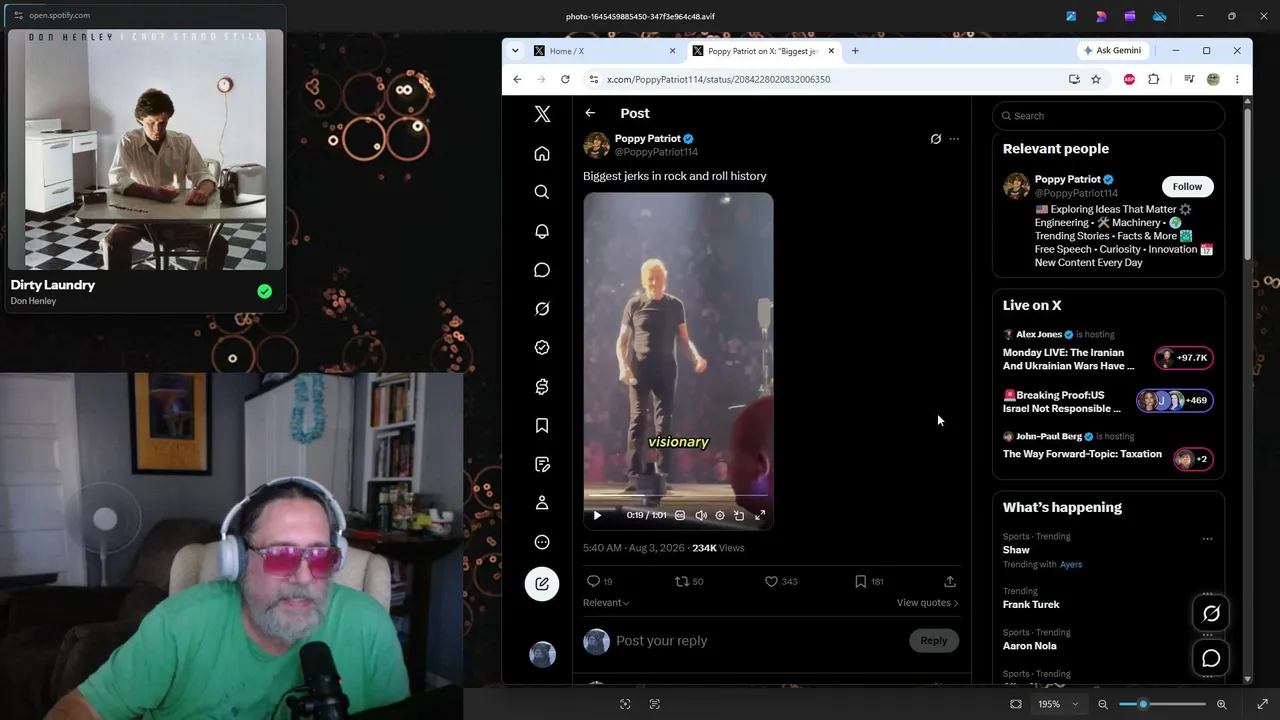Repost the Poppy Patriot post
This screenshot has width=1280, height=720.
click(x=689, y=581)
